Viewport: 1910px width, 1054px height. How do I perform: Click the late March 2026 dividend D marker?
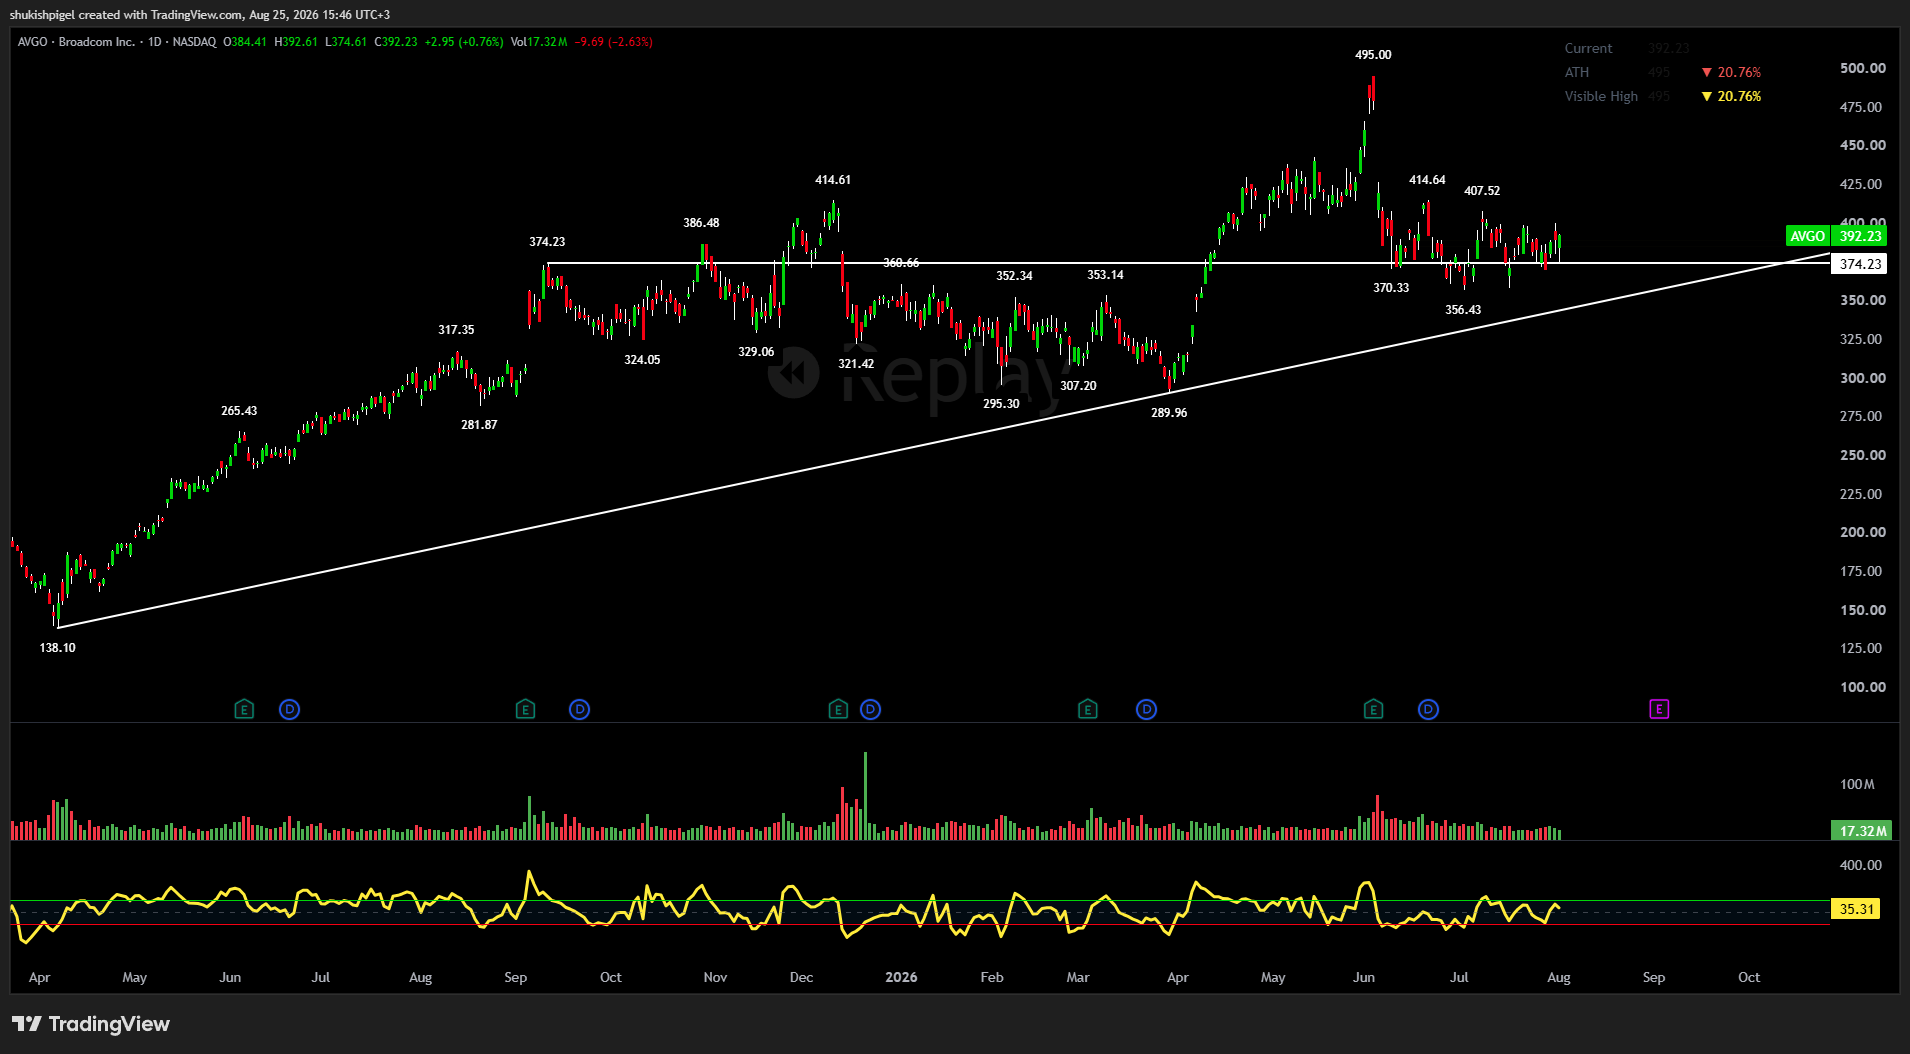[1146, 709]
